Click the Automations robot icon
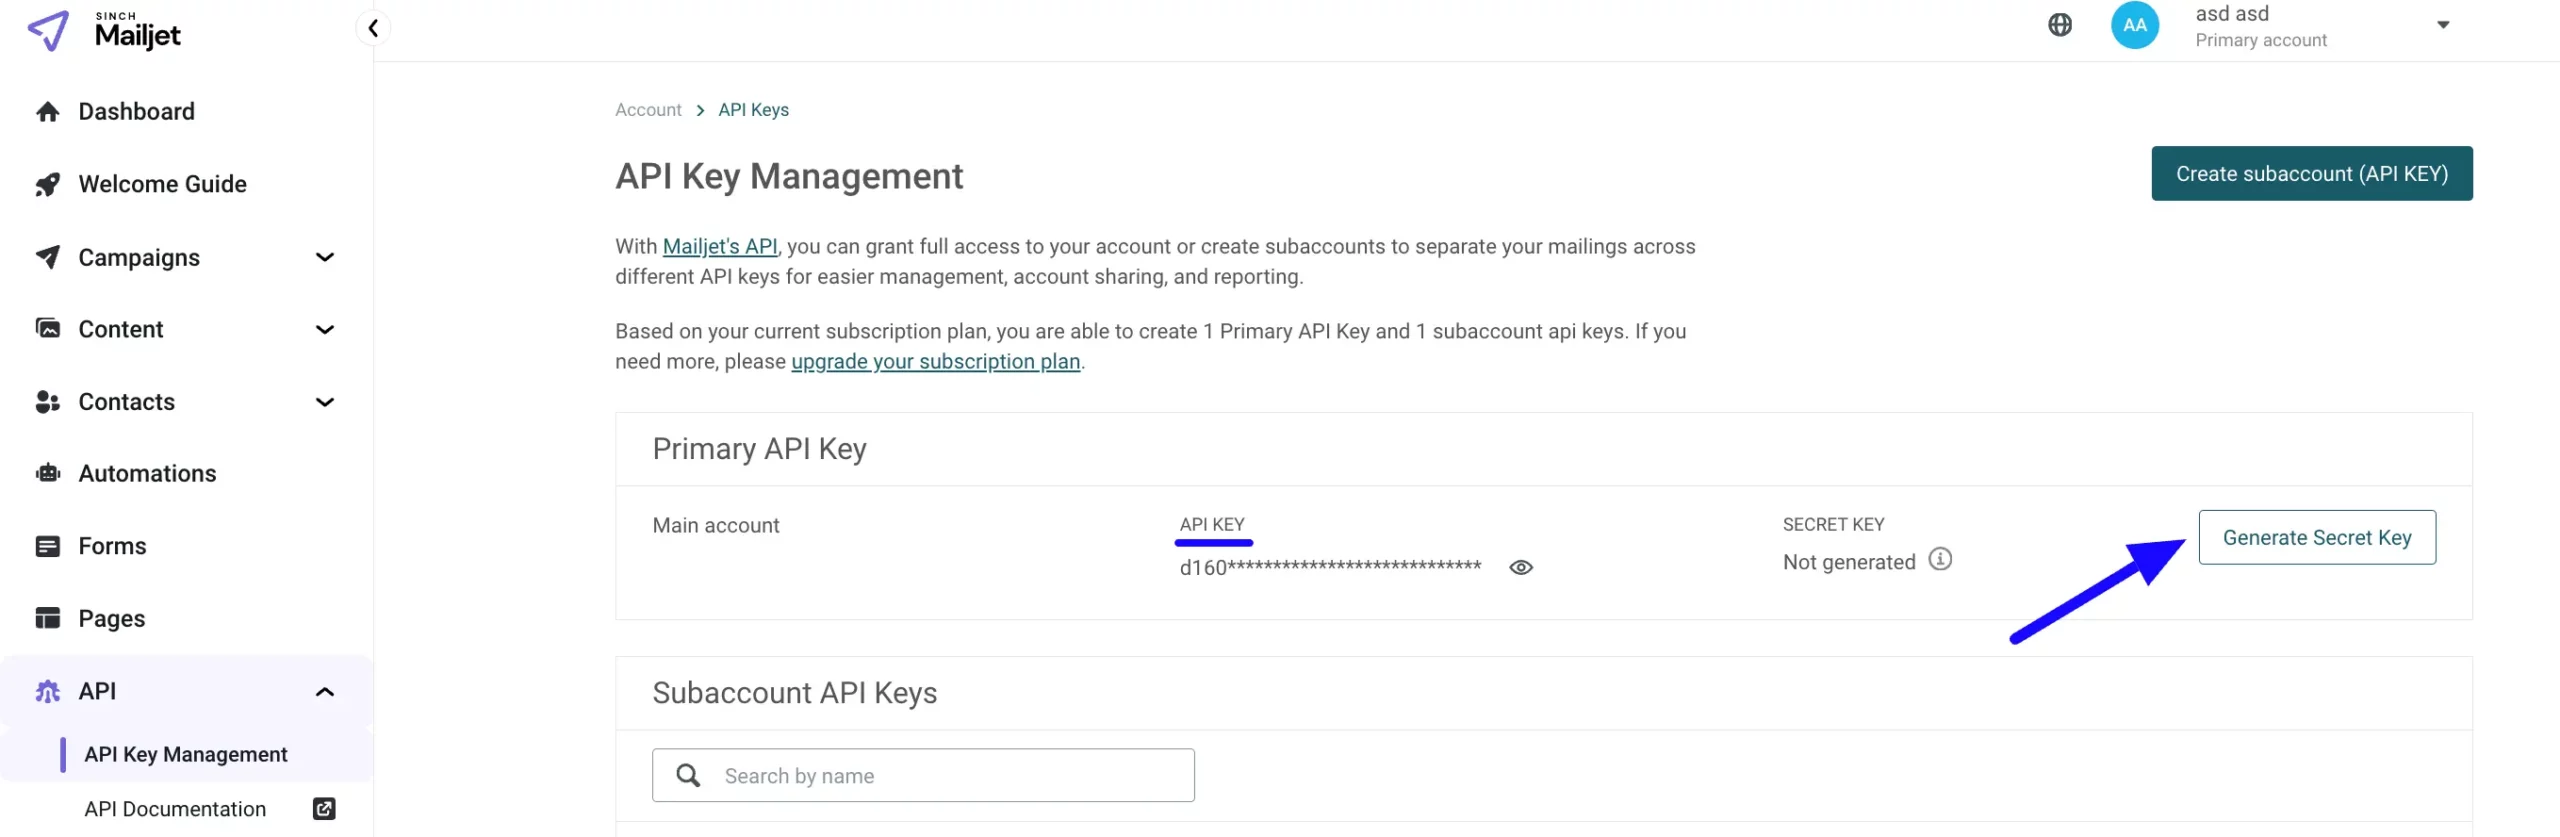 click(47, 474)
